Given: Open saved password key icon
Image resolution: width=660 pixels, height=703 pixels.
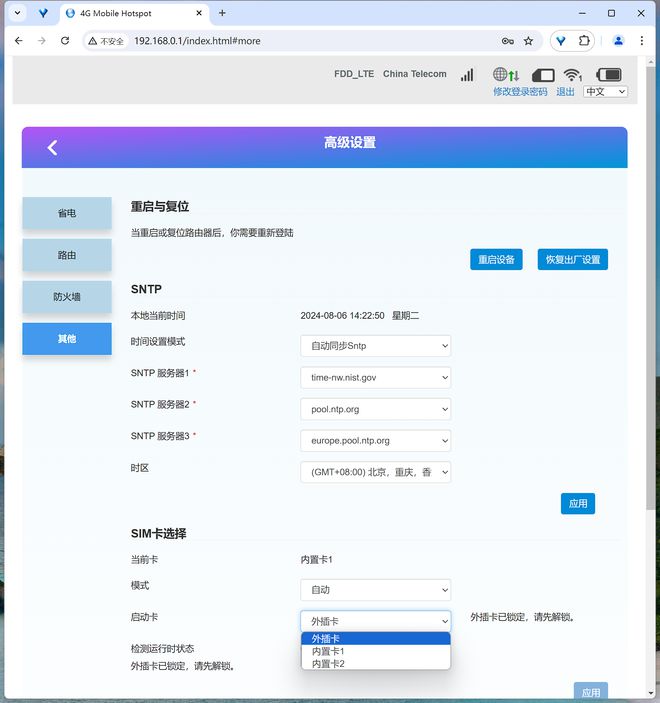Looking at the screenshot, I should click(508, 41).
